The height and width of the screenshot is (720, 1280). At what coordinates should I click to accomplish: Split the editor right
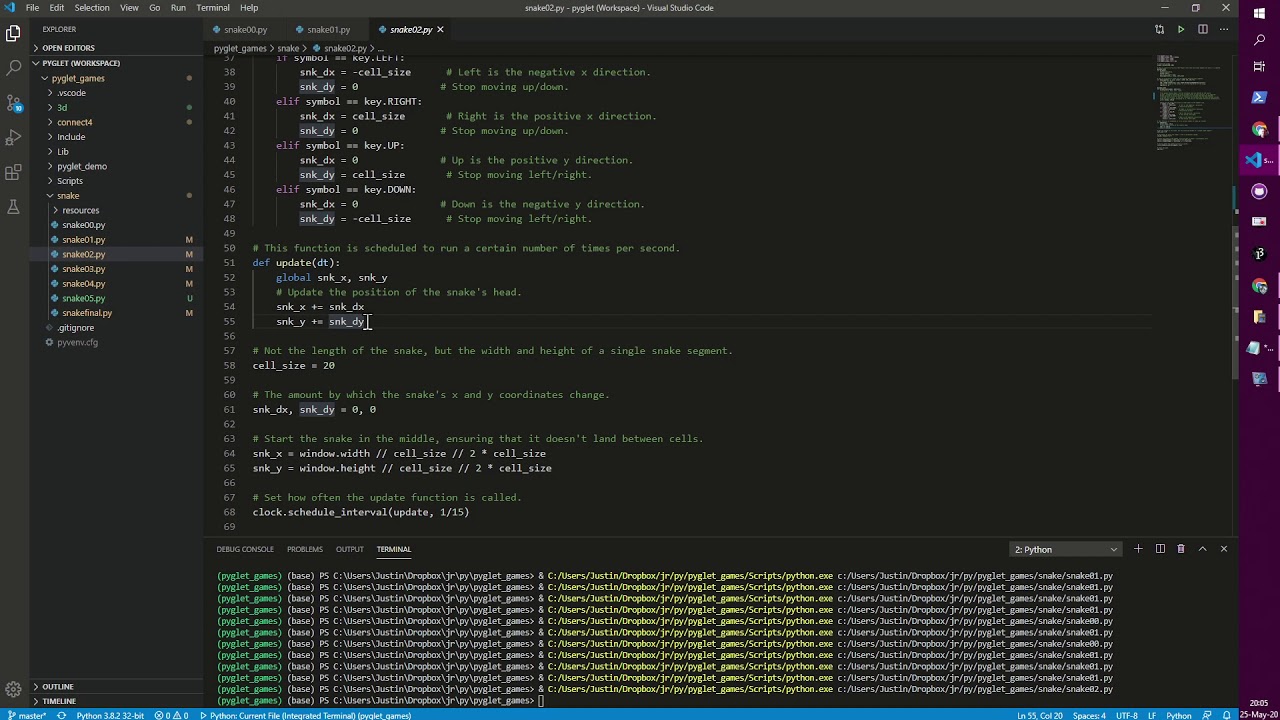point(1203,30)
